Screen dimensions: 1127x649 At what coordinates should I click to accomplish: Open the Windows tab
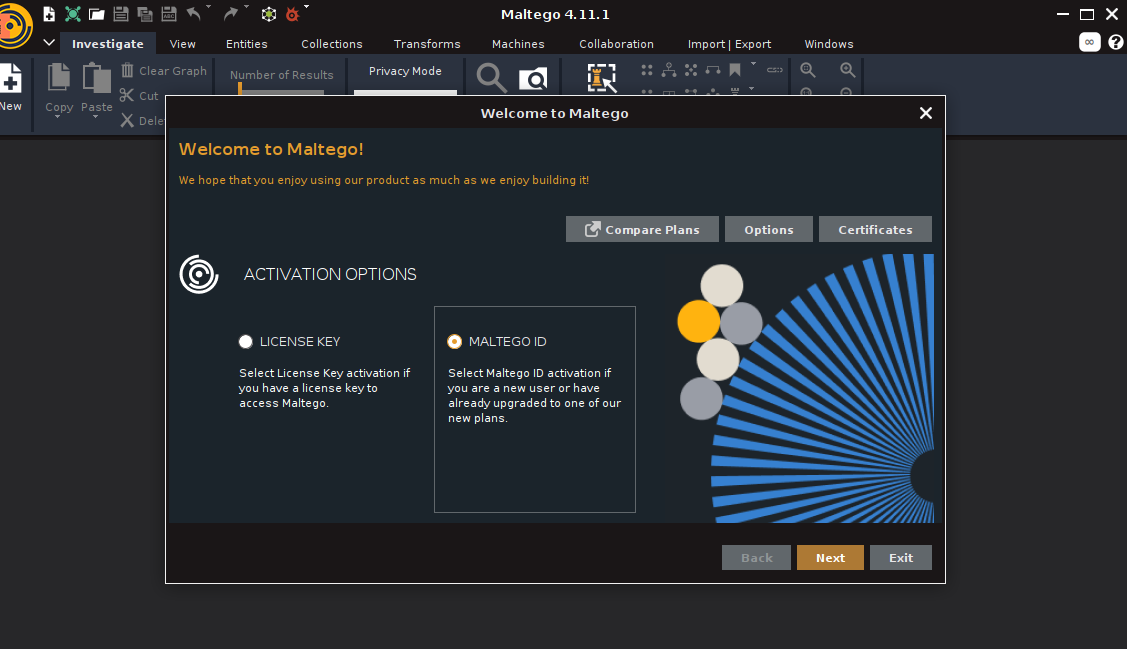coord(829,44)
